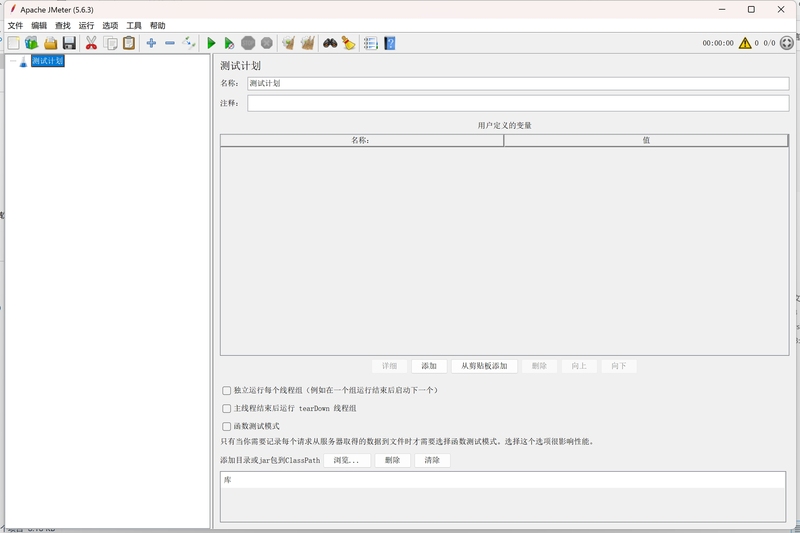The height and width of the screenshot is (533, 800).
Task: Copy element using the Copy icon
Action: [110, 43]
